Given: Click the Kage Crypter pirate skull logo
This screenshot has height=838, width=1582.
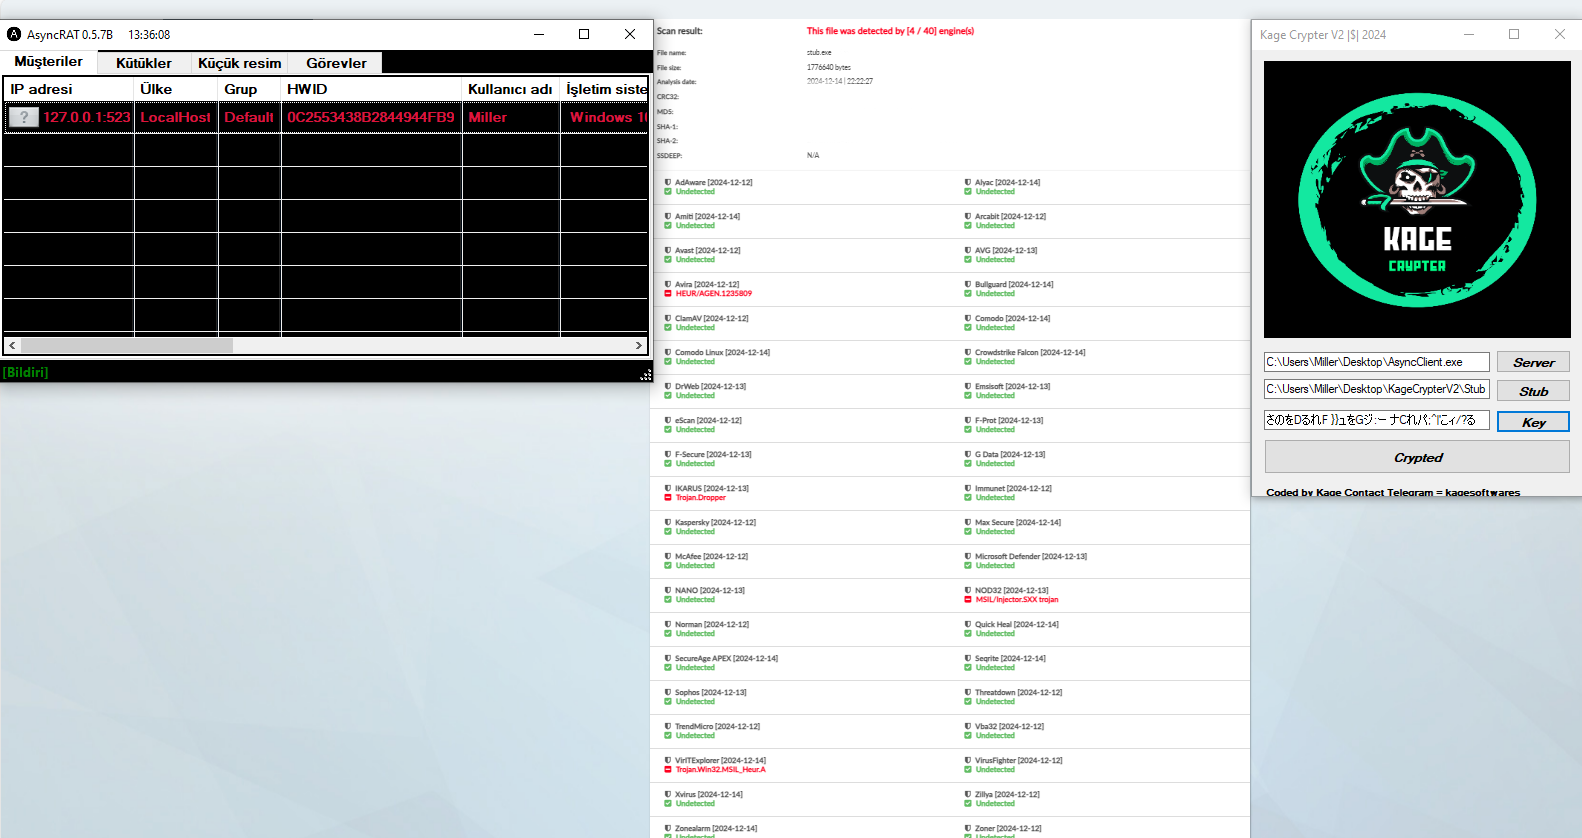Looking at the screenshot, I should (1417, 199).
